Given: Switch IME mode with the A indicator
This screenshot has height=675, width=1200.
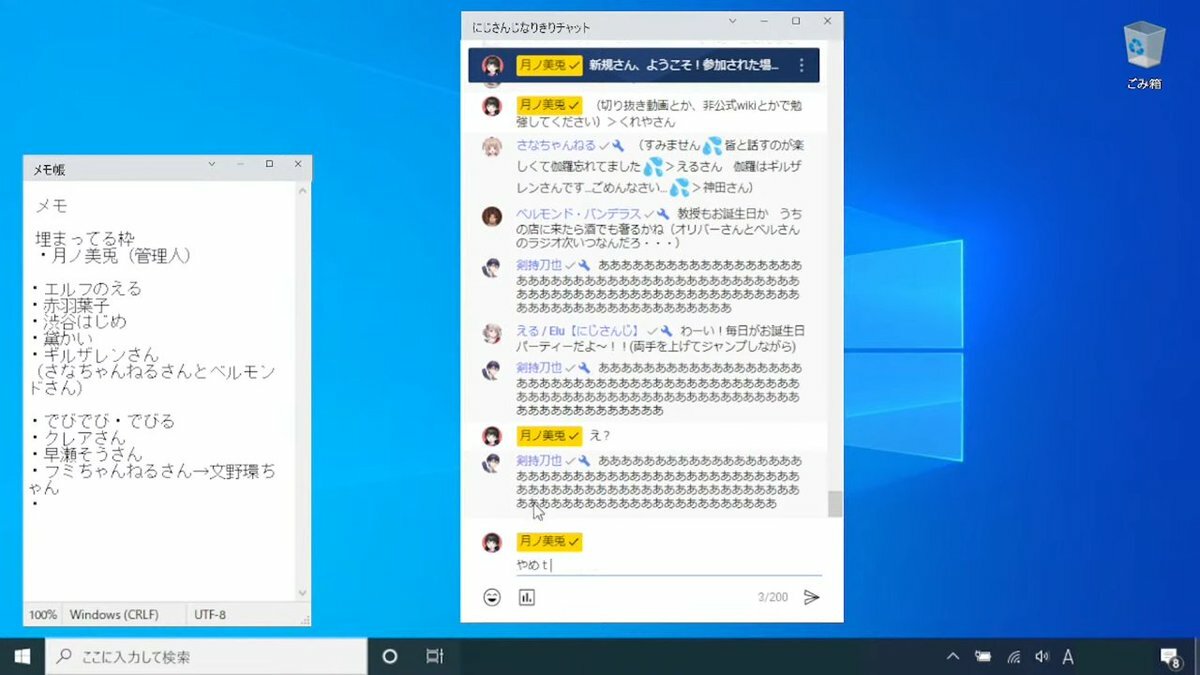Looking at the screenshot, I should click(1068, 656).
